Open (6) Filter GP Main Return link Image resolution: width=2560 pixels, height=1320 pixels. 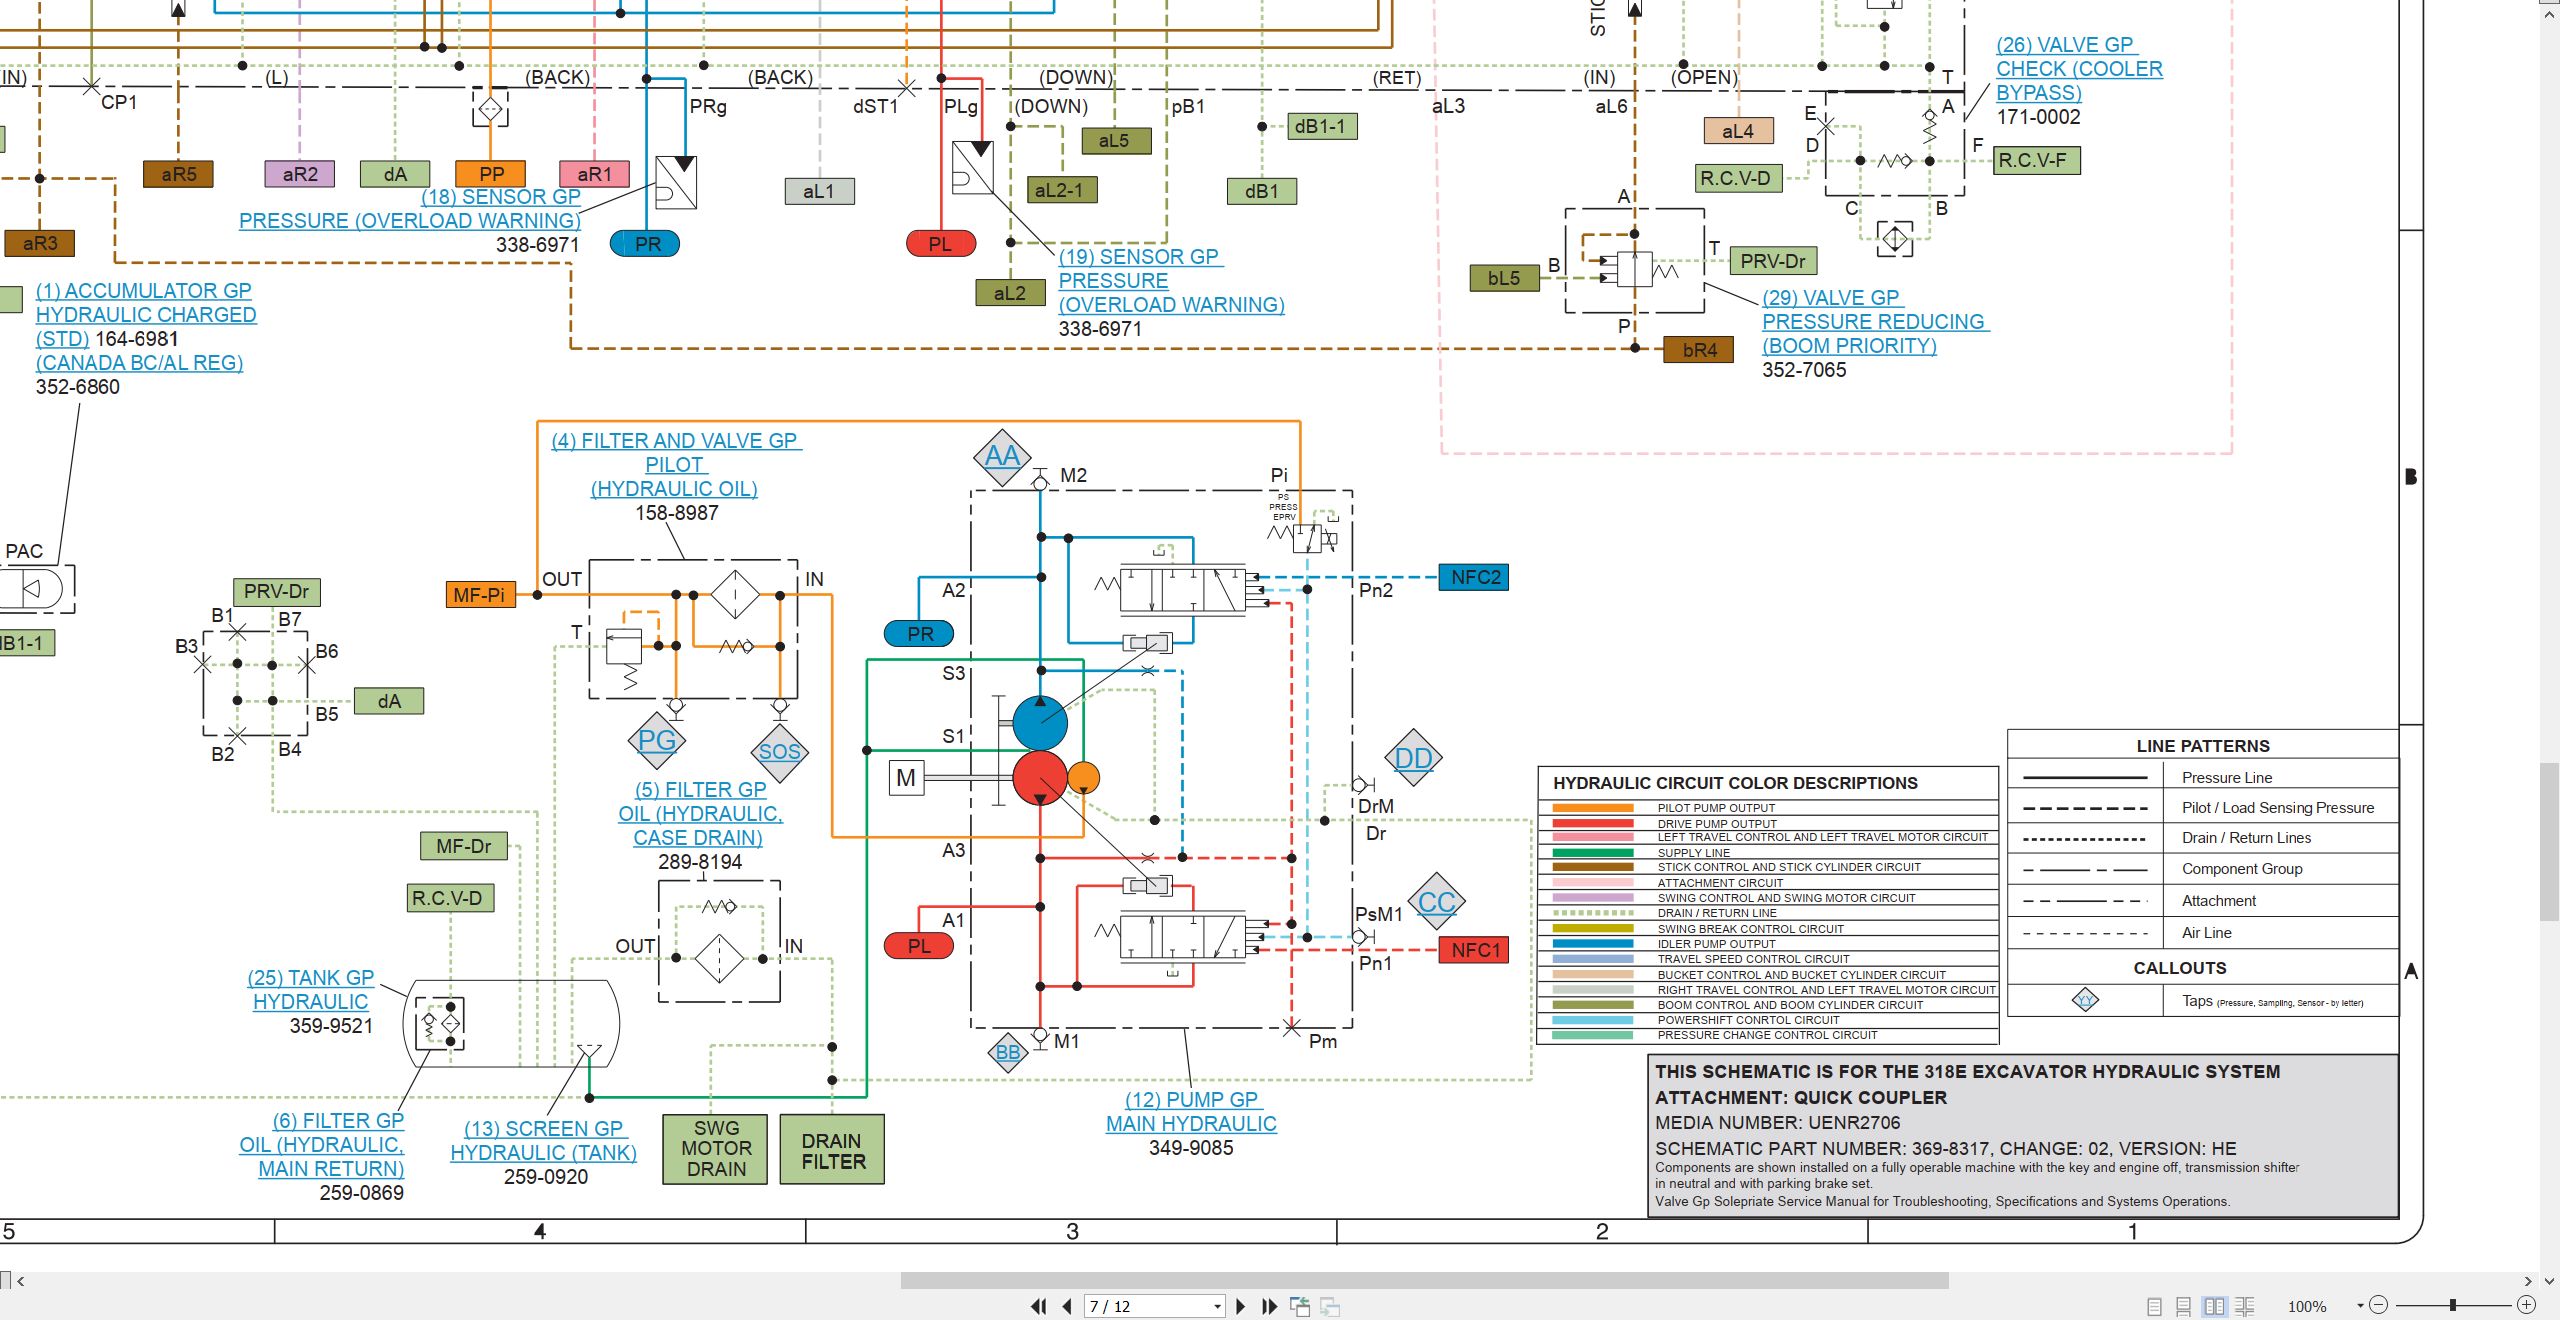click(322, 1145)
